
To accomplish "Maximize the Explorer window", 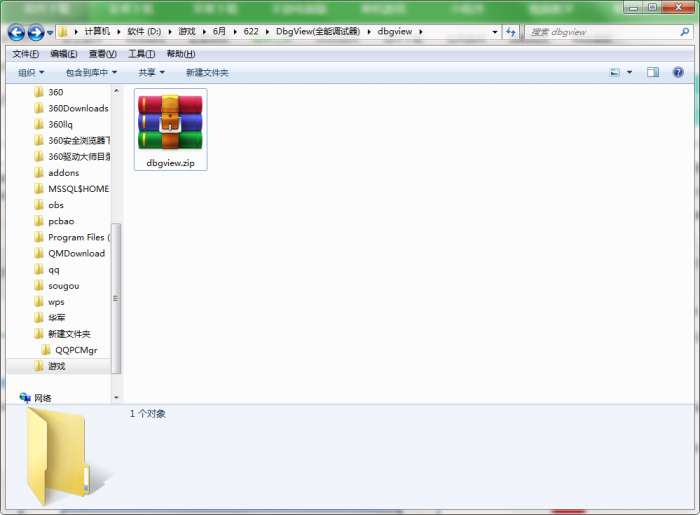I will 652,7.
